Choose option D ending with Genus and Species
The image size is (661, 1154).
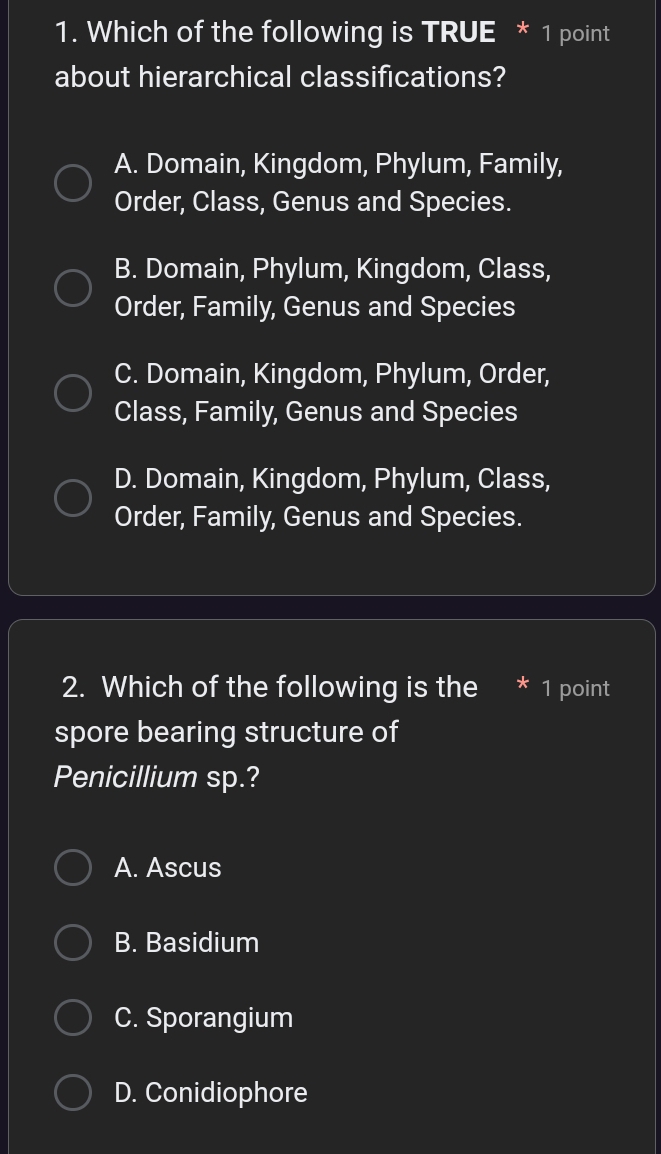(73, 498)
